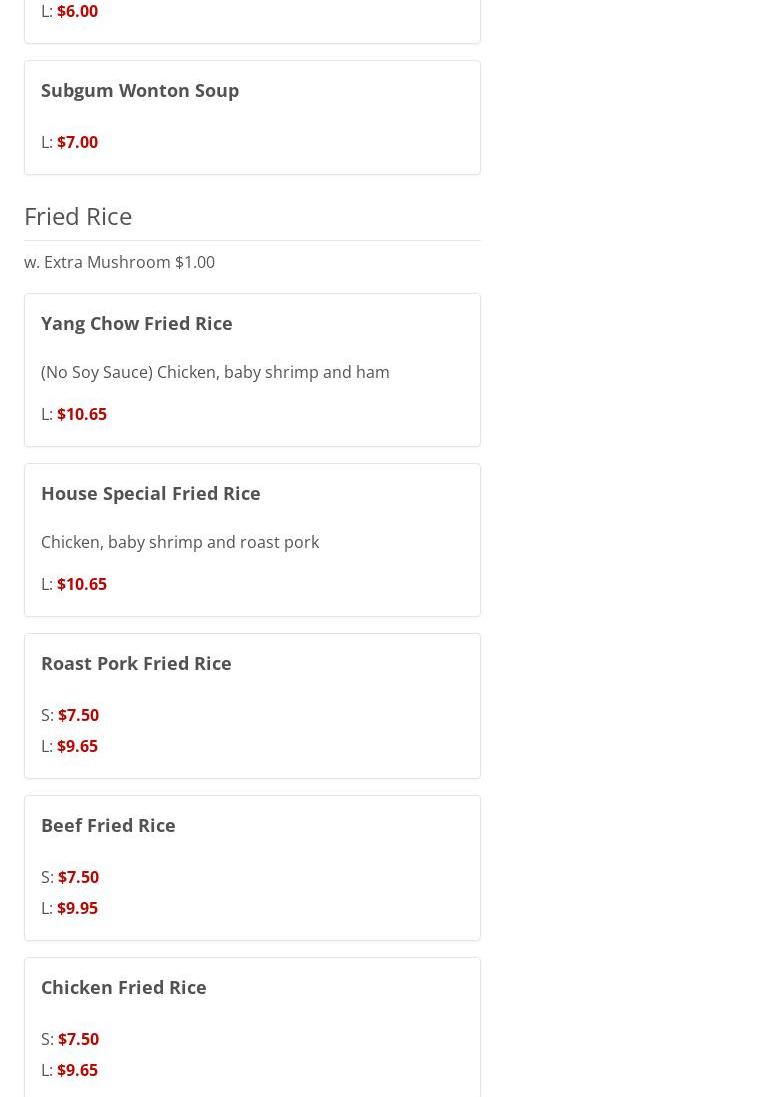Click the Yang Chow Fried Rice description text
Image resolution: width=770 pixels, height=1097 pixels.
point(215,372)
